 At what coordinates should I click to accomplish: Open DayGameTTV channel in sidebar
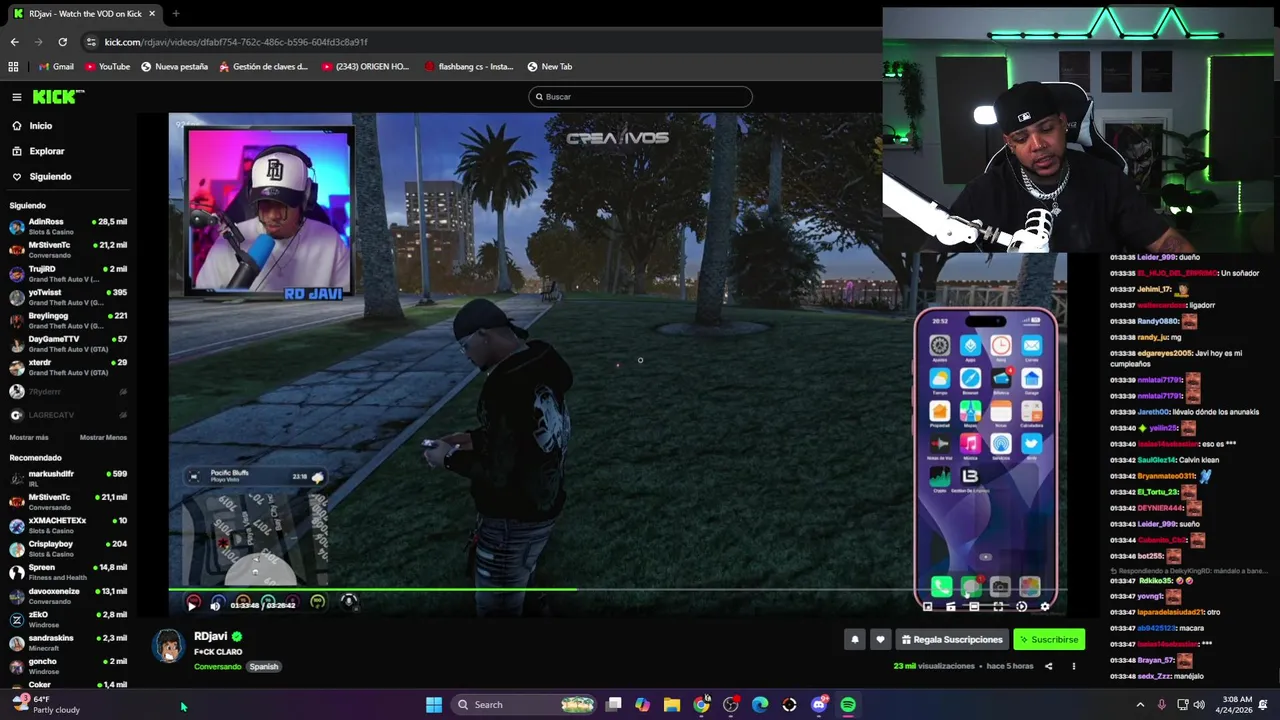coord(68,344)
